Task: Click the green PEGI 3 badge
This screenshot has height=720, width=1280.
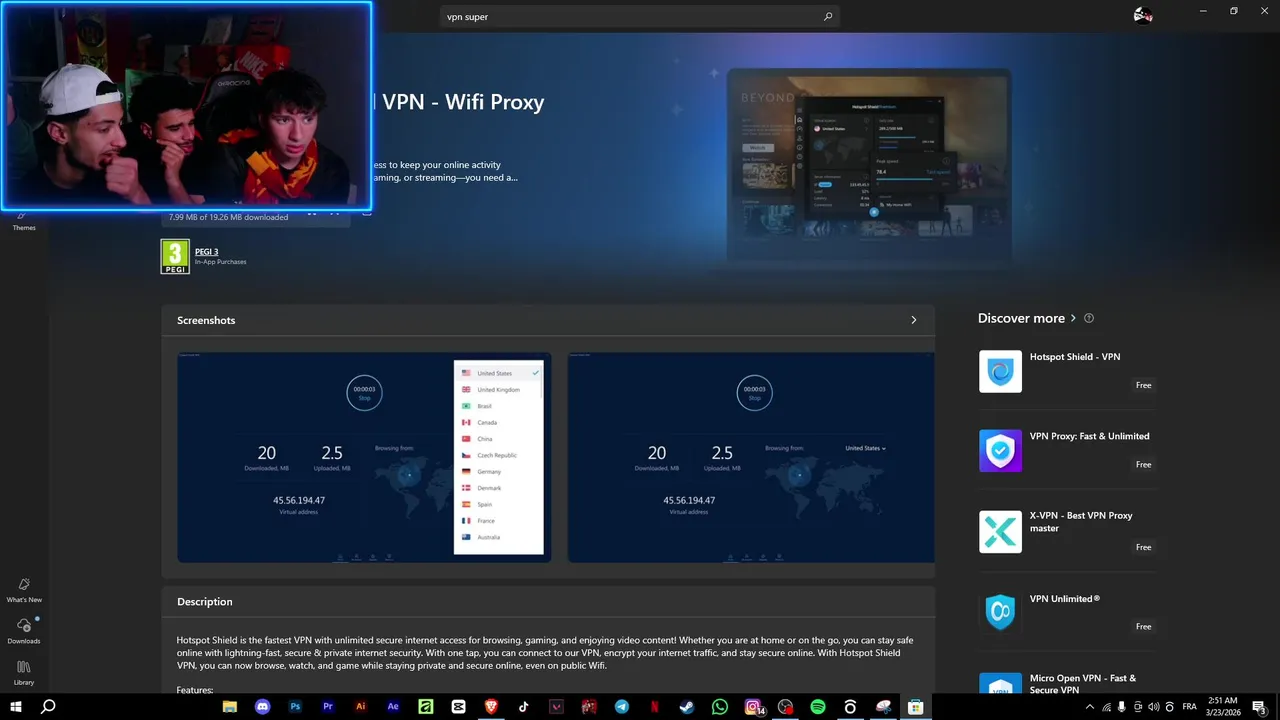Action: click(x=175, y=257)
